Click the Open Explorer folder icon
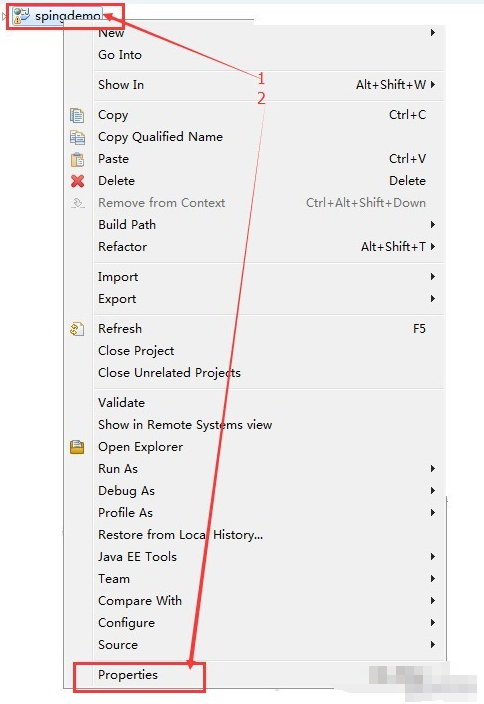The width and height of the screenshot is (484, 704). 77,447
